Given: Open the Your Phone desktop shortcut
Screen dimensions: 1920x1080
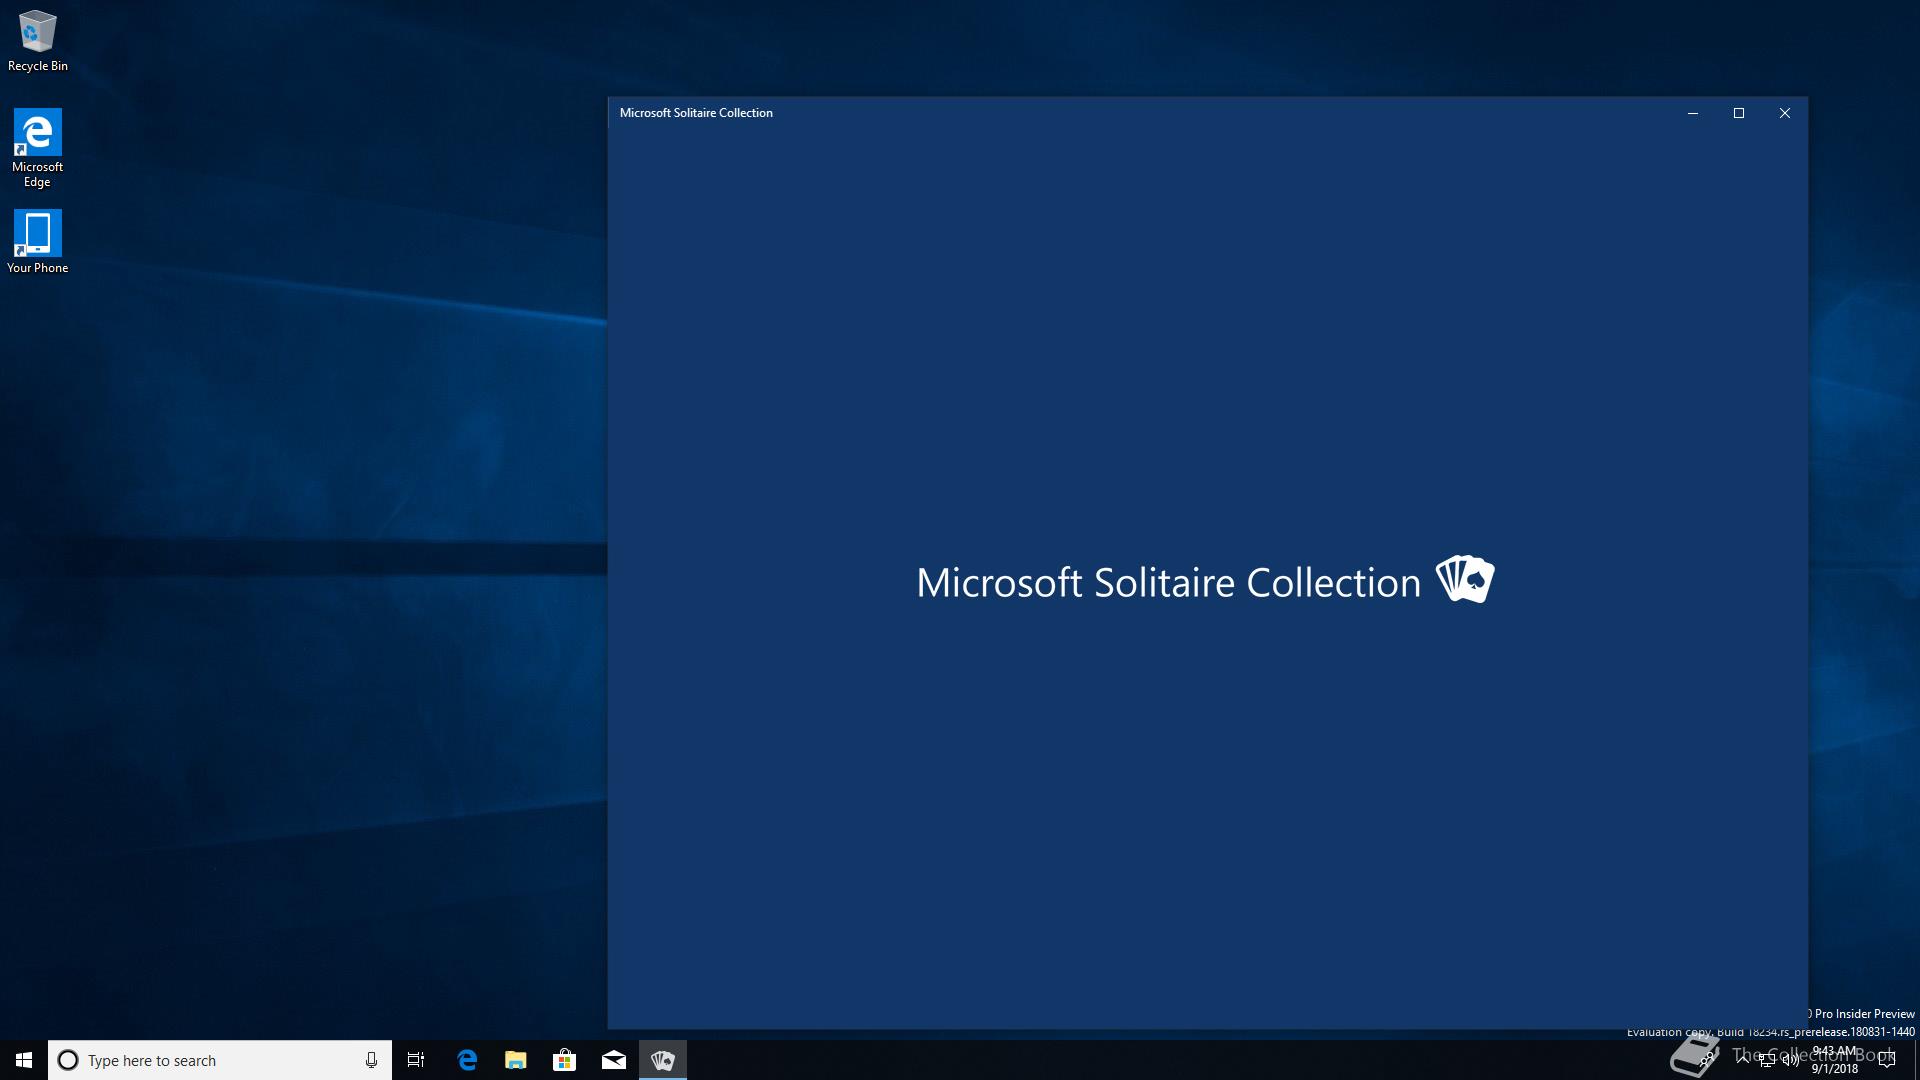Looking at the screenshot, I should tap(37, 241).
